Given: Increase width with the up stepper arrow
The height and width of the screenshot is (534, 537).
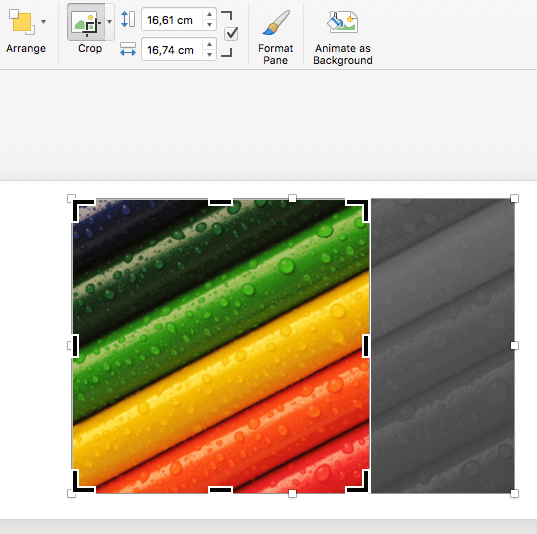Looking at the screenshot, I should pyautogui.click(x=209, y=44).
